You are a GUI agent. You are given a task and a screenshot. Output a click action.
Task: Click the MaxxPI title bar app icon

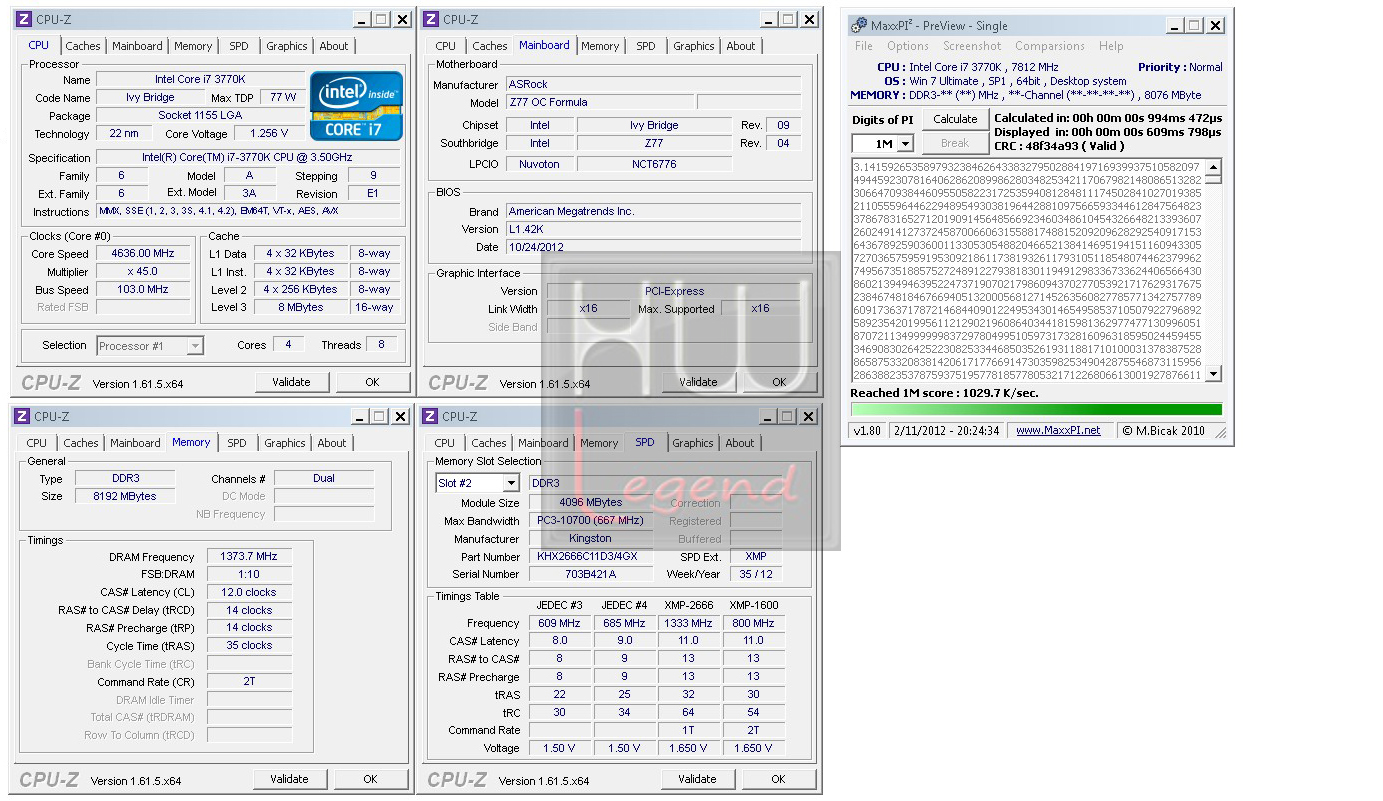click(x=858, y=25)
